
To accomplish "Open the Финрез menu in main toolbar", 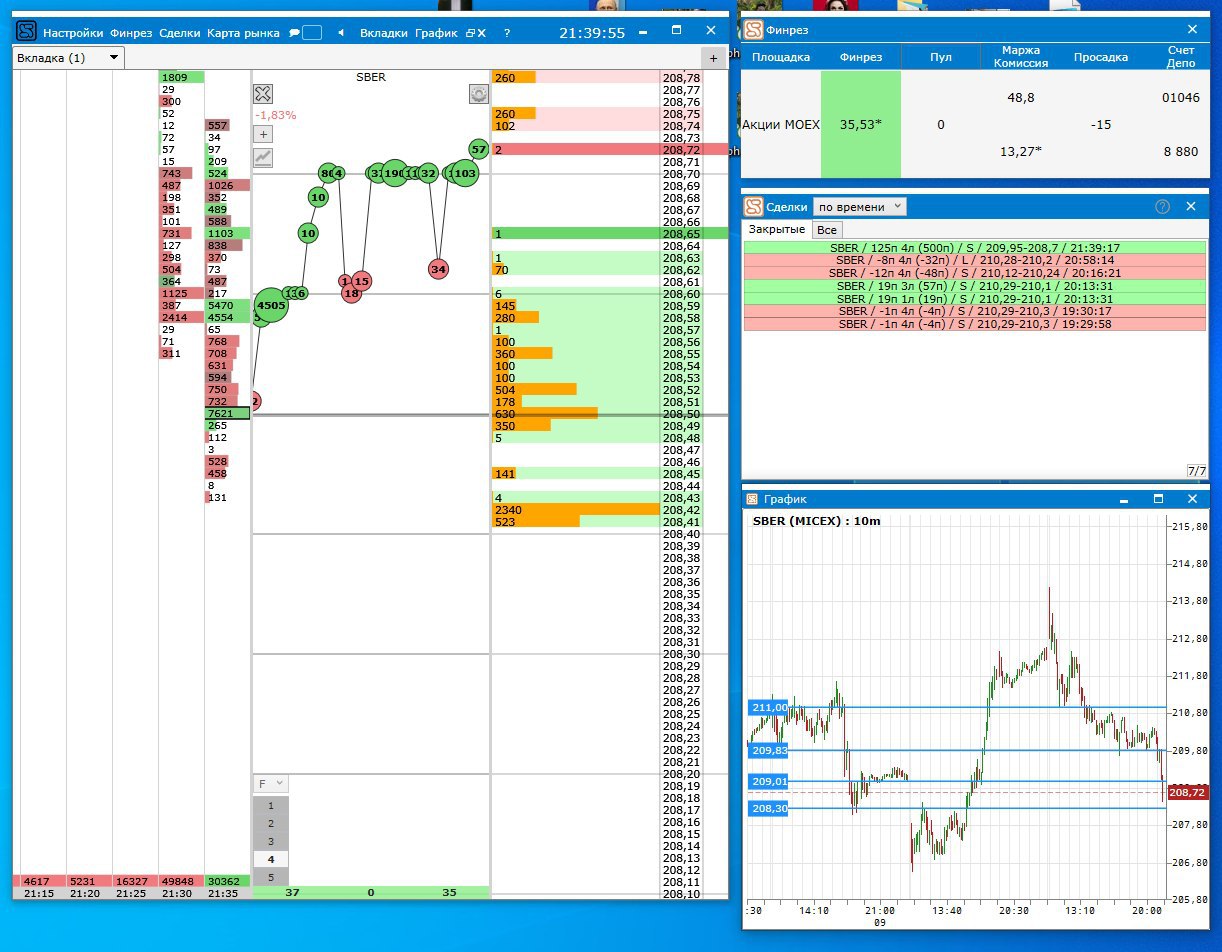I will click(131, 33).
